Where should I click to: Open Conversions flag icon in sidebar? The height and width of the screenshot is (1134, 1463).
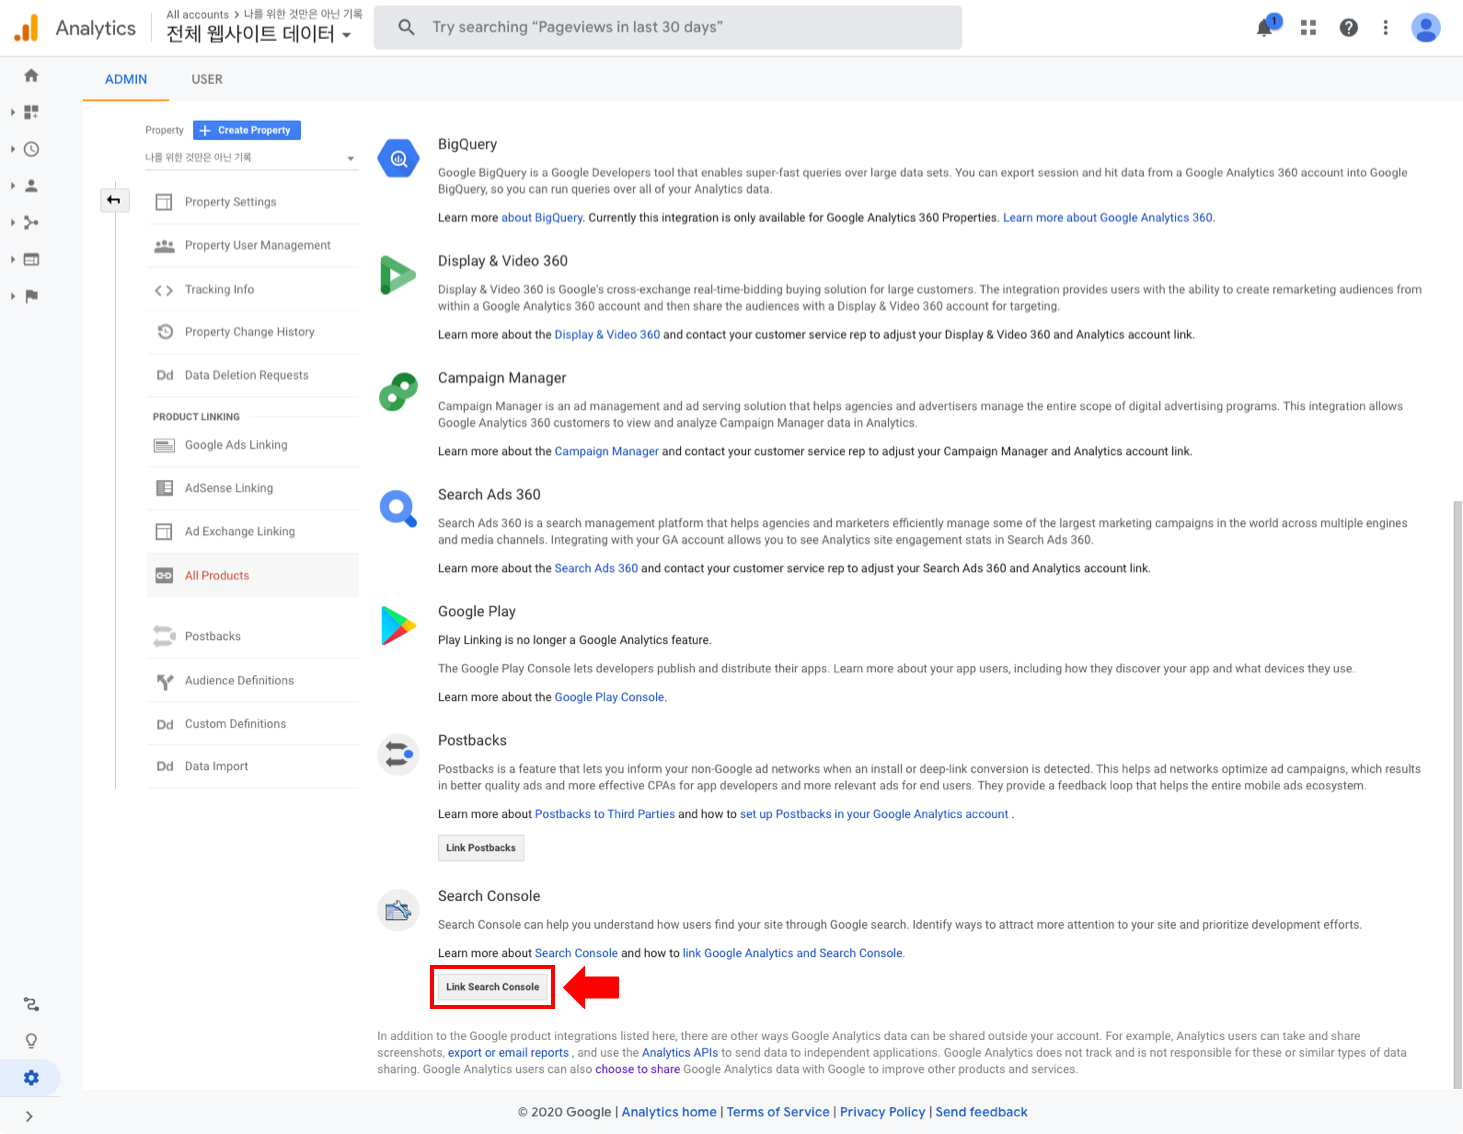[31, 296]
